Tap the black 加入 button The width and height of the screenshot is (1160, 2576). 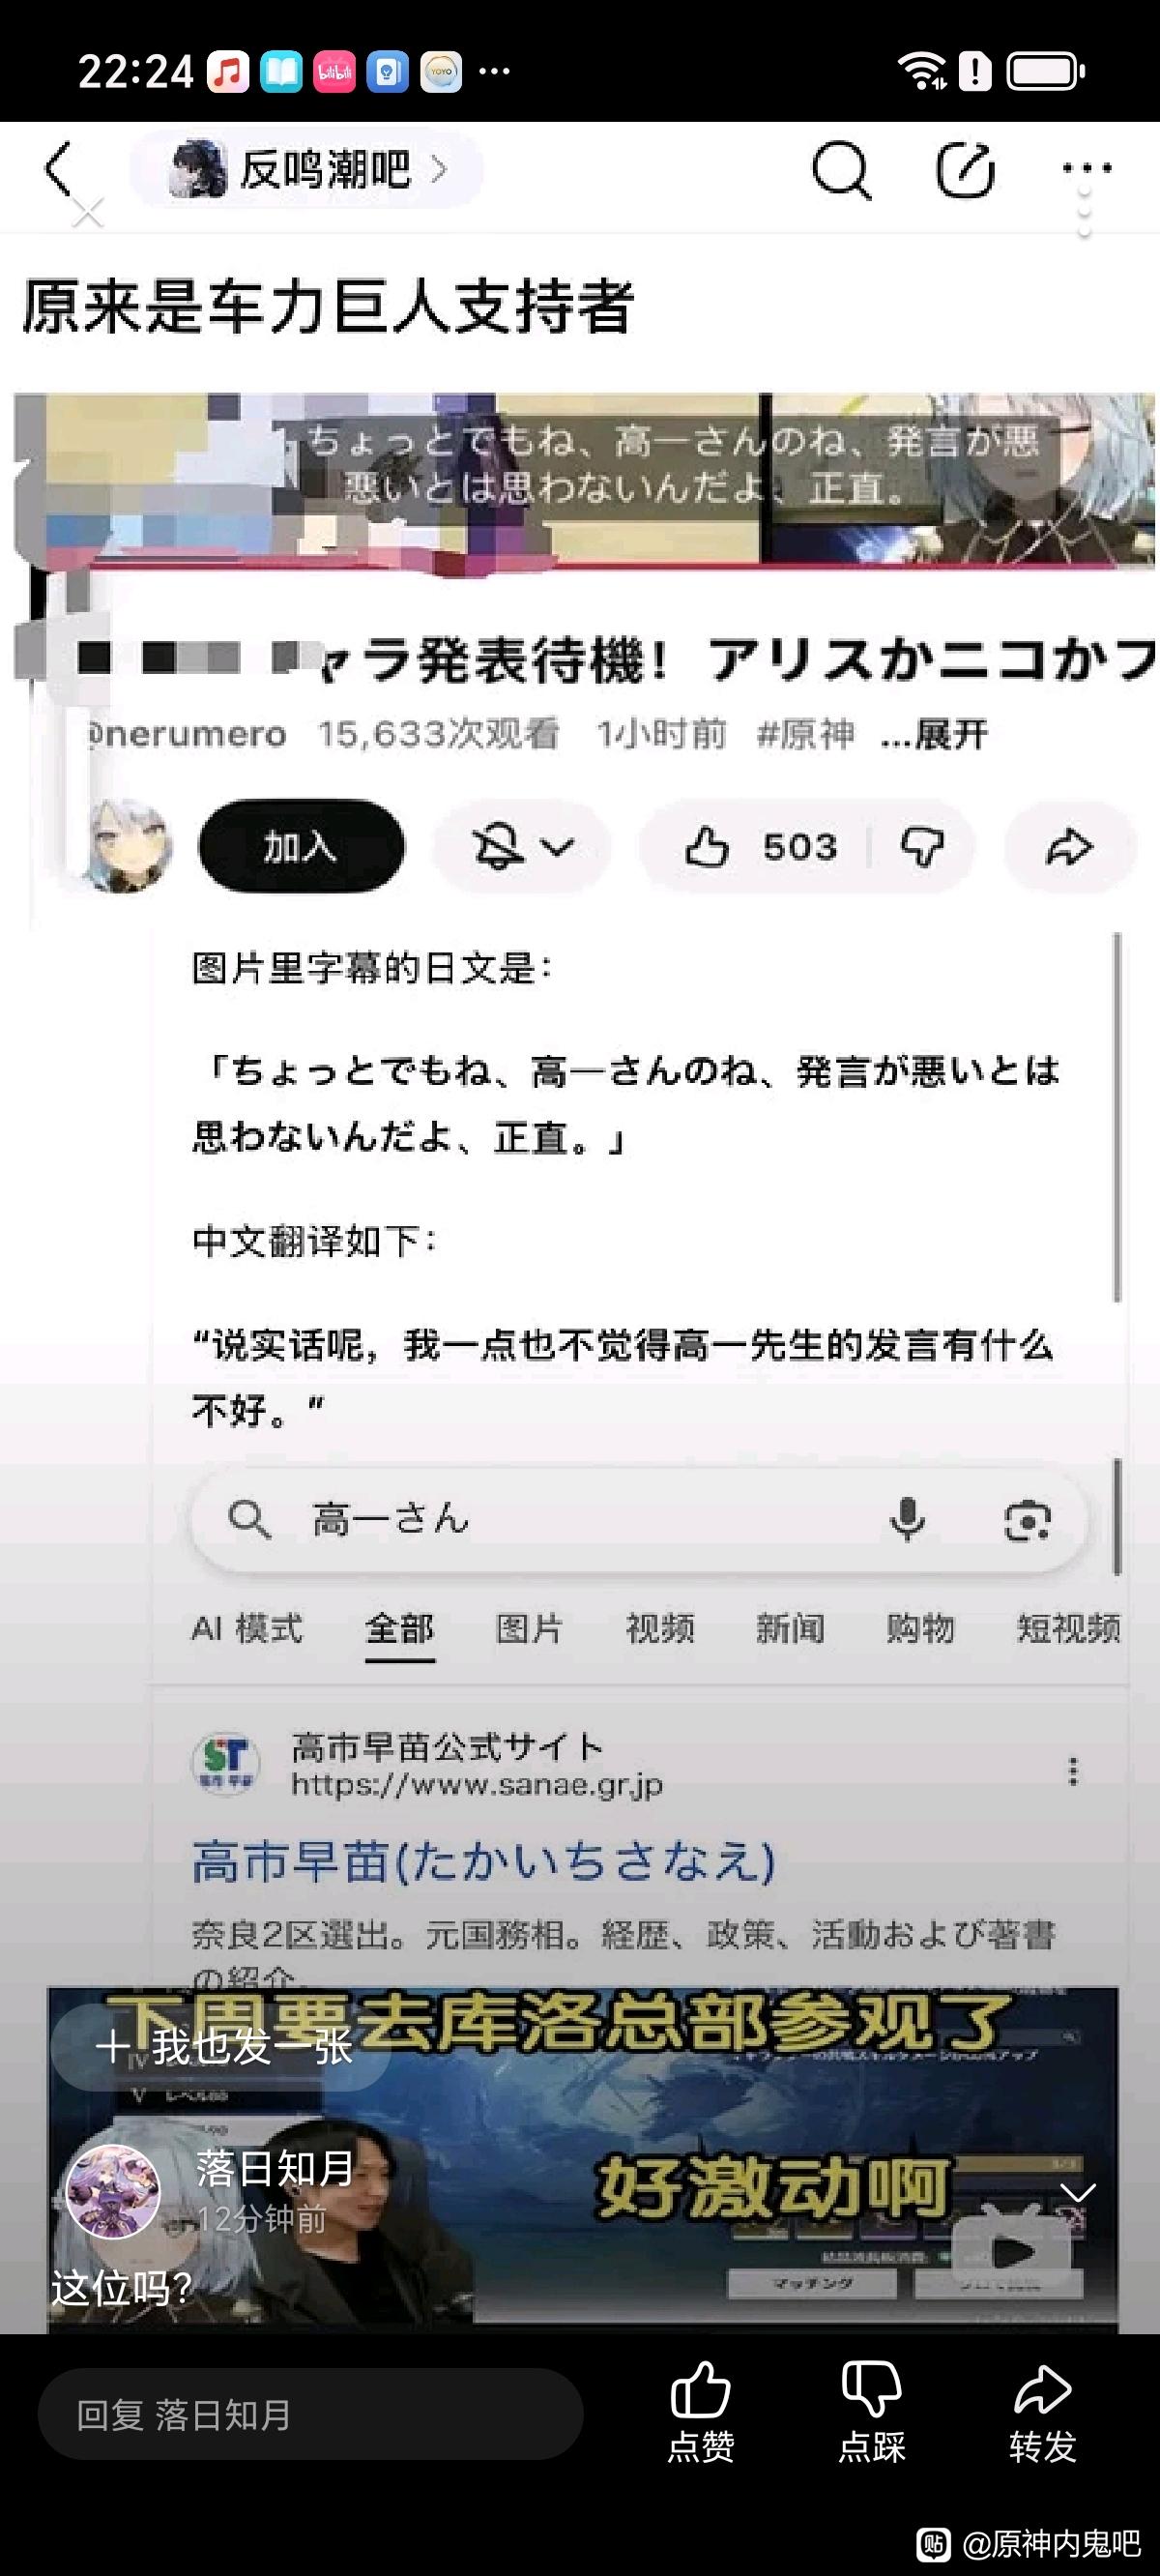tap(301, 847)
